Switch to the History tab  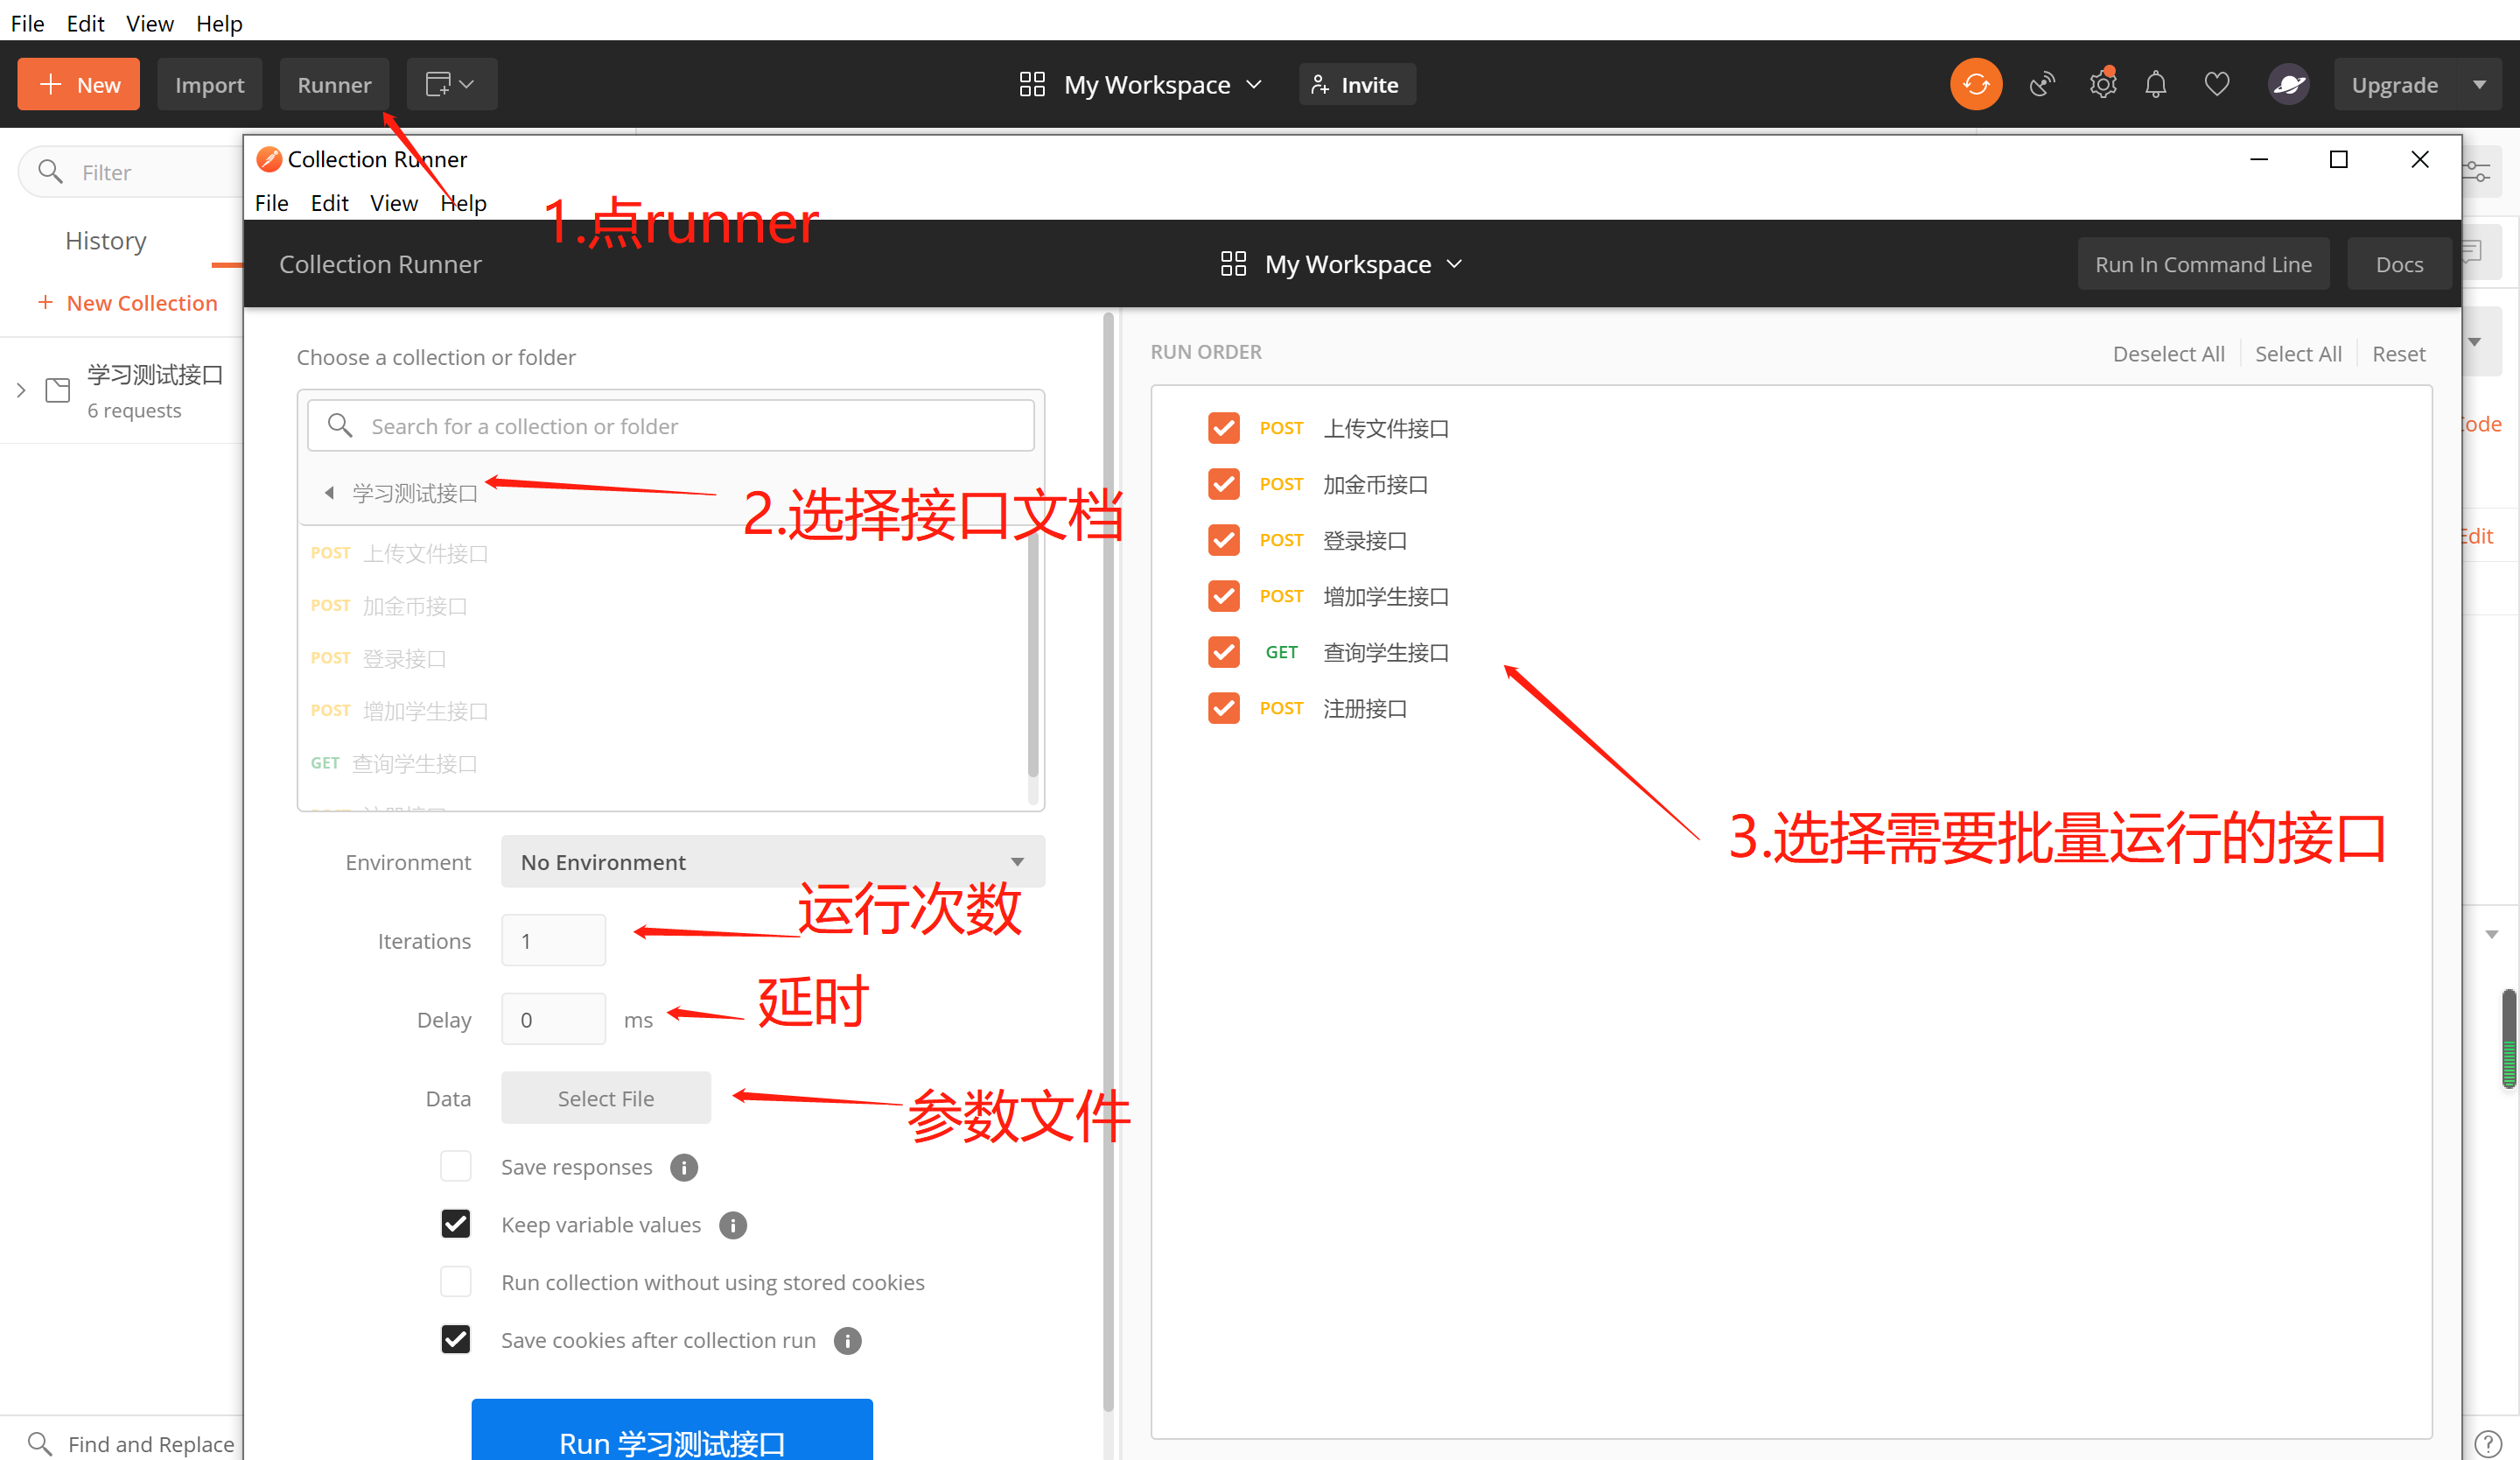(x=105, y=241)
